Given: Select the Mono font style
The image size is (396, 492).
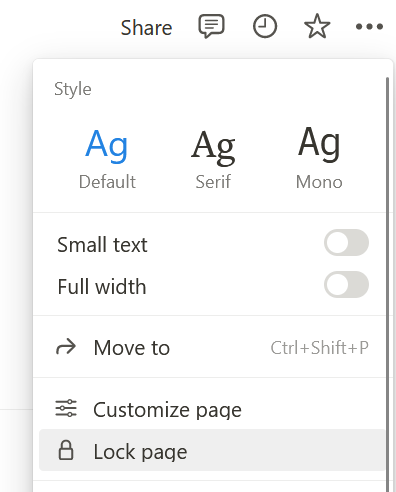Looking at the screenshot, I should [319, 158].
